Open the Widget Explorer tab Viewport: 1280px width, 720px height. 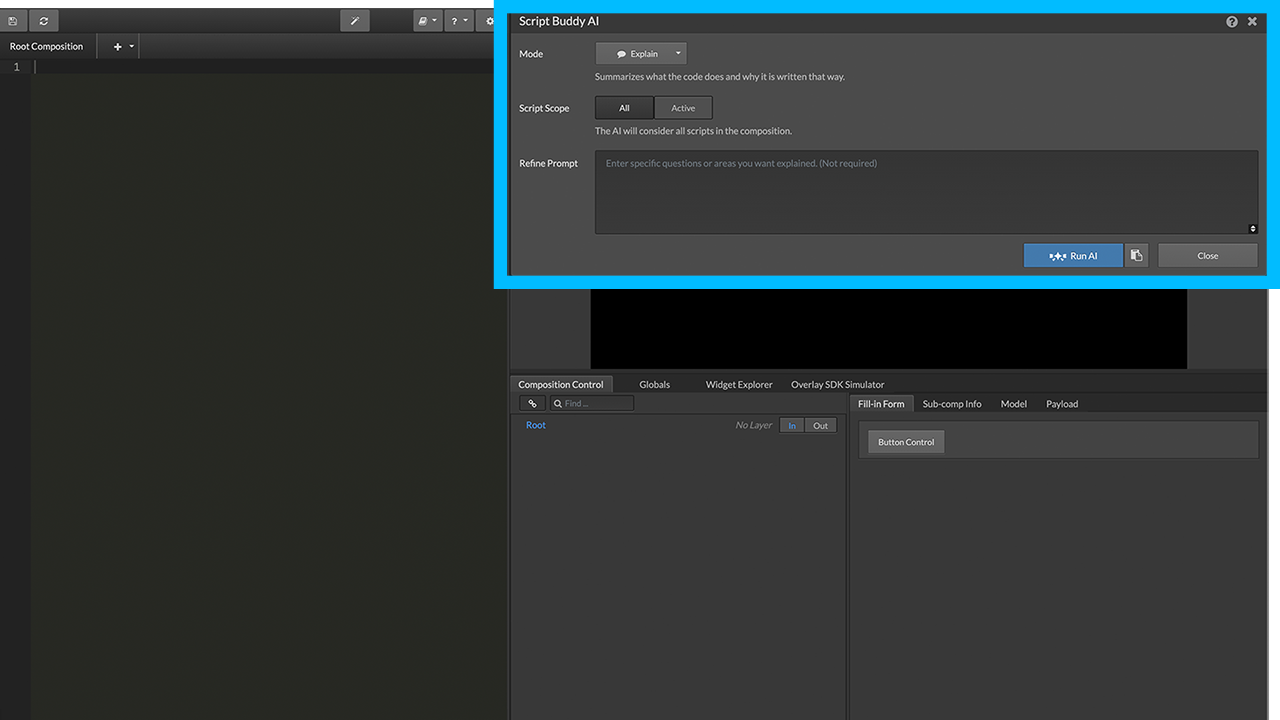739,384
